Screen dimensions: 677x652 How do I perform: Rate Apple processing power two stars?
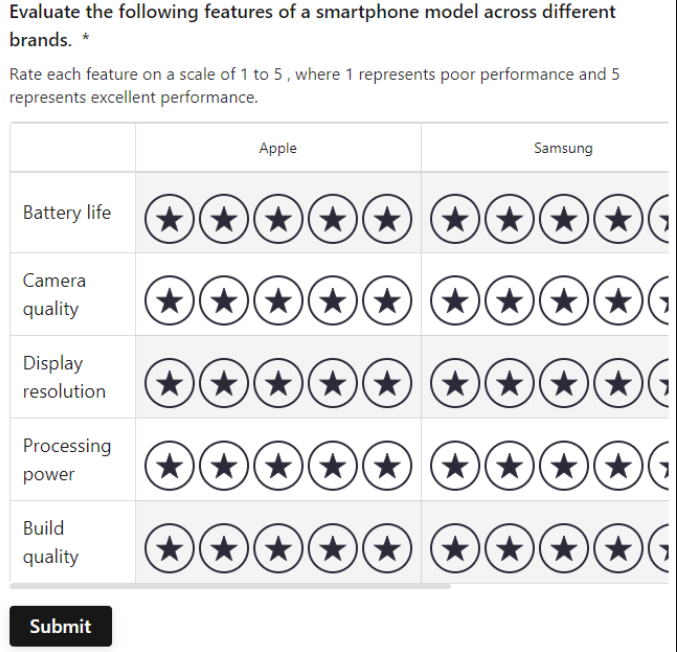225,465
